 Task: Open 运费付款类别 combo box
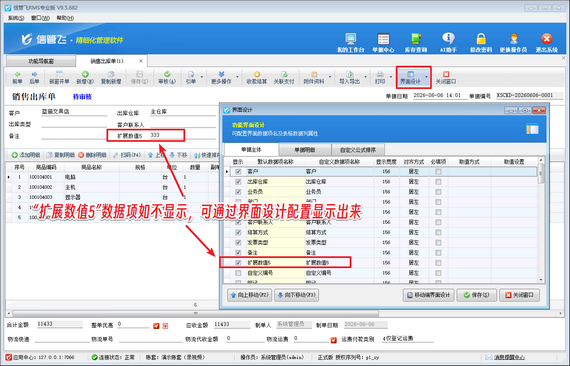(408, 339)
